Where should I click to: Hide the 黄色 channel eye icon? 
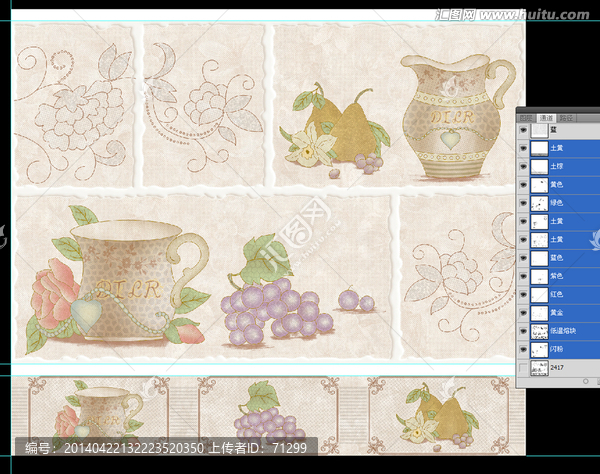pos(523,185)
